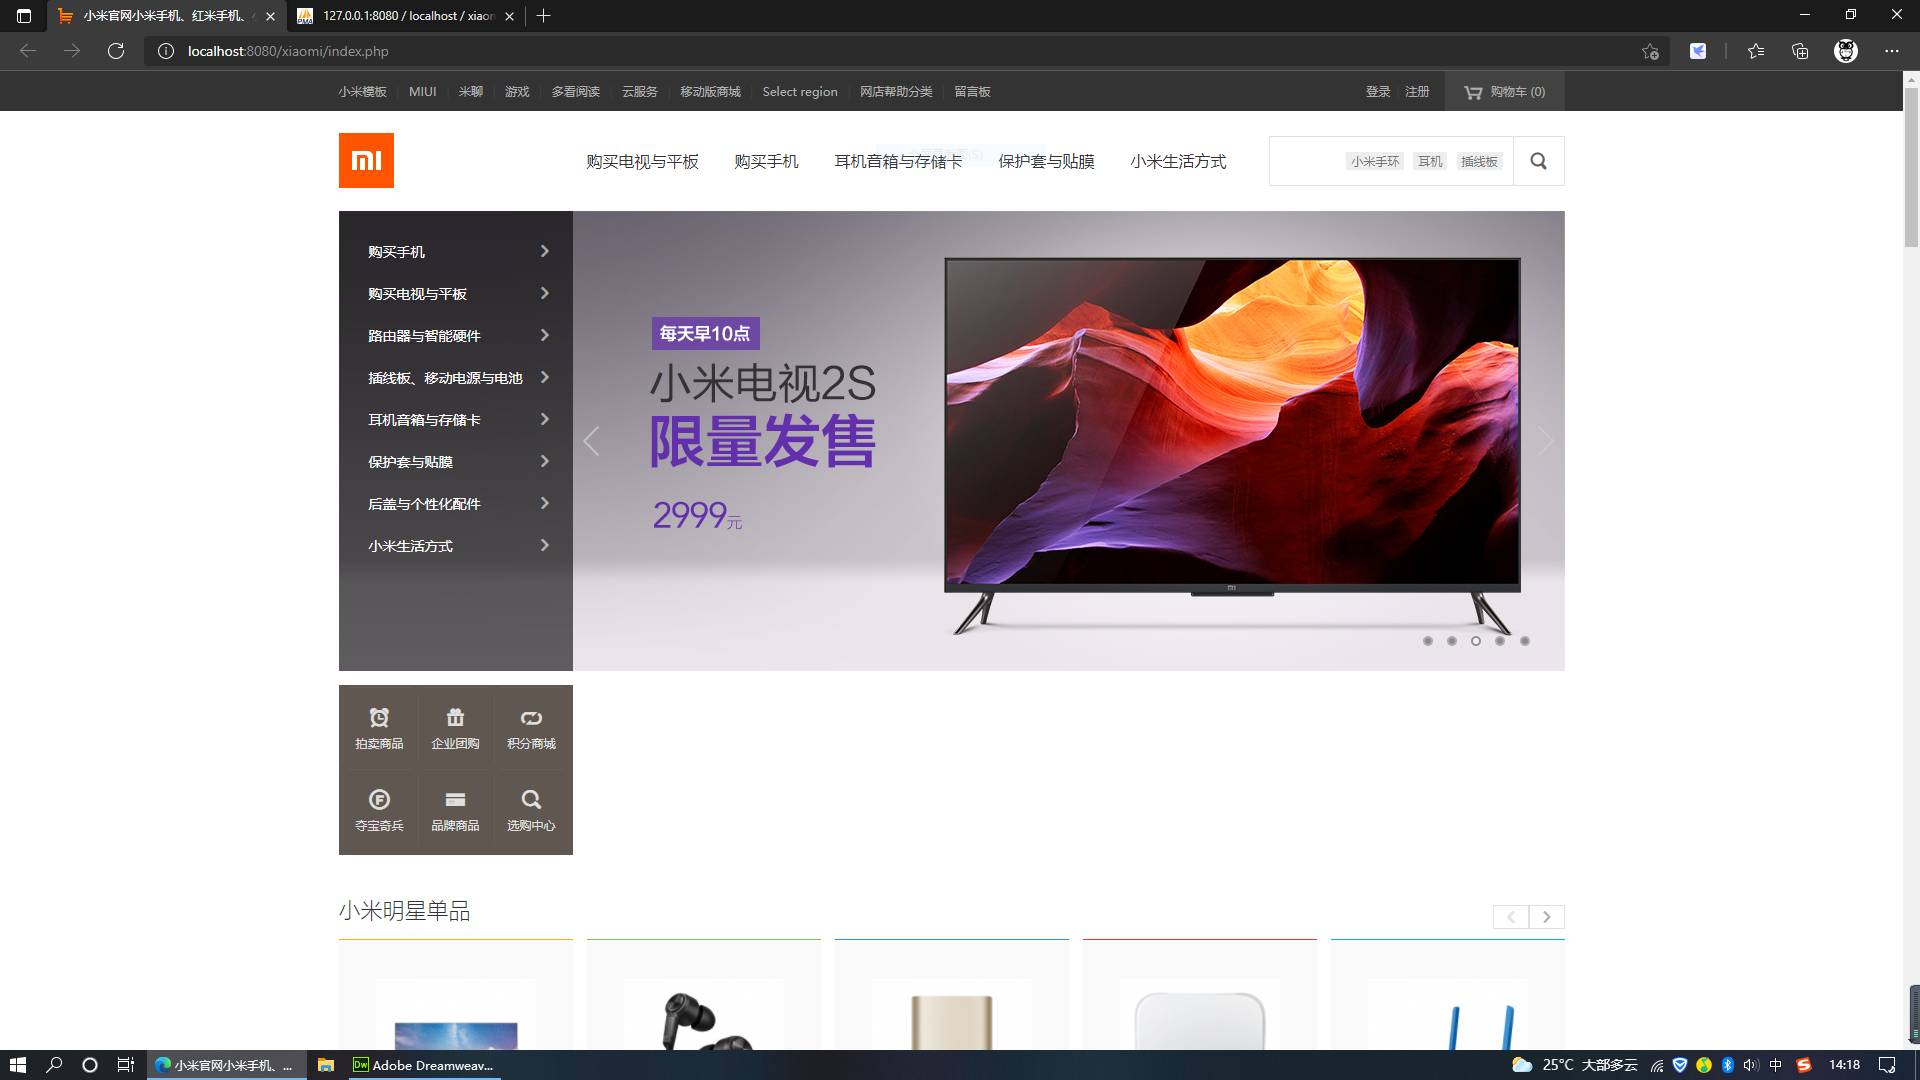Click the orange MI logo
Viewport: 1920px width, 1080px height.
(366, 160)
